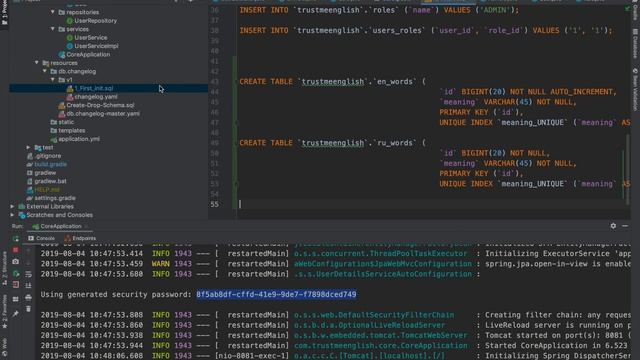Image resolution: width=640 pixels, height=360 pixels.
Task: Expand External Libraries node
Action: (12, 207)
